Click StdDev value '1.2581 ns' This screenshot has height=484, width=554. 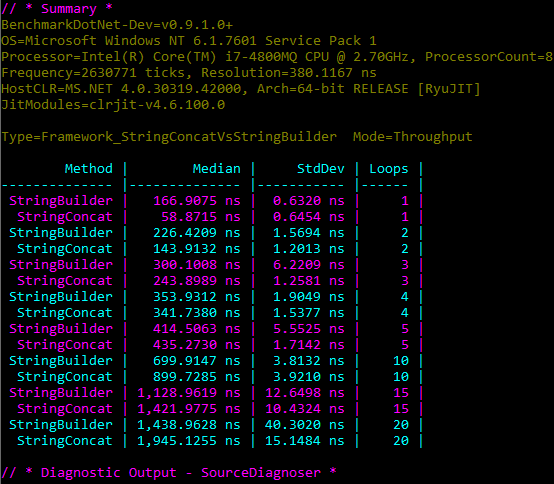coord(308,281)
